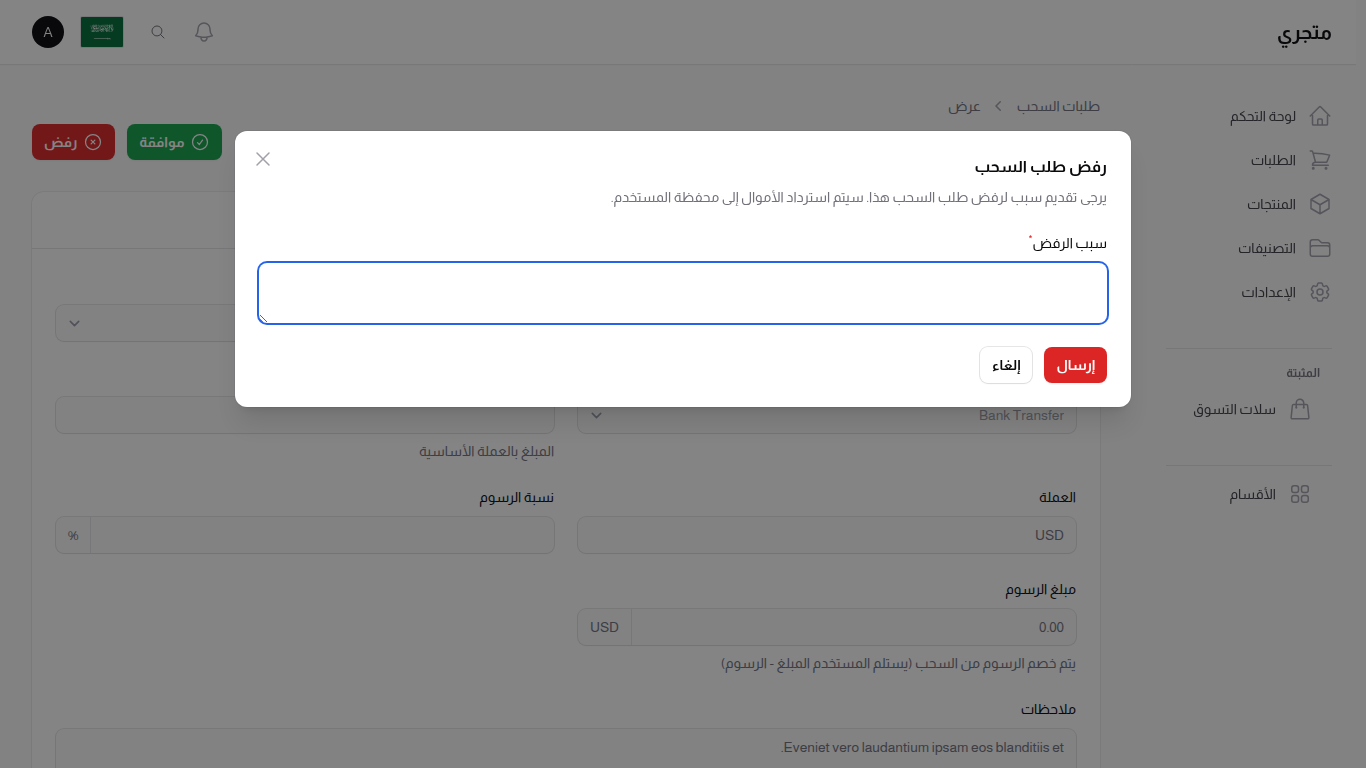The image size is (1366, 768).
Task: Select لوحة التحكم from the sidebar
Action: 1262,116
